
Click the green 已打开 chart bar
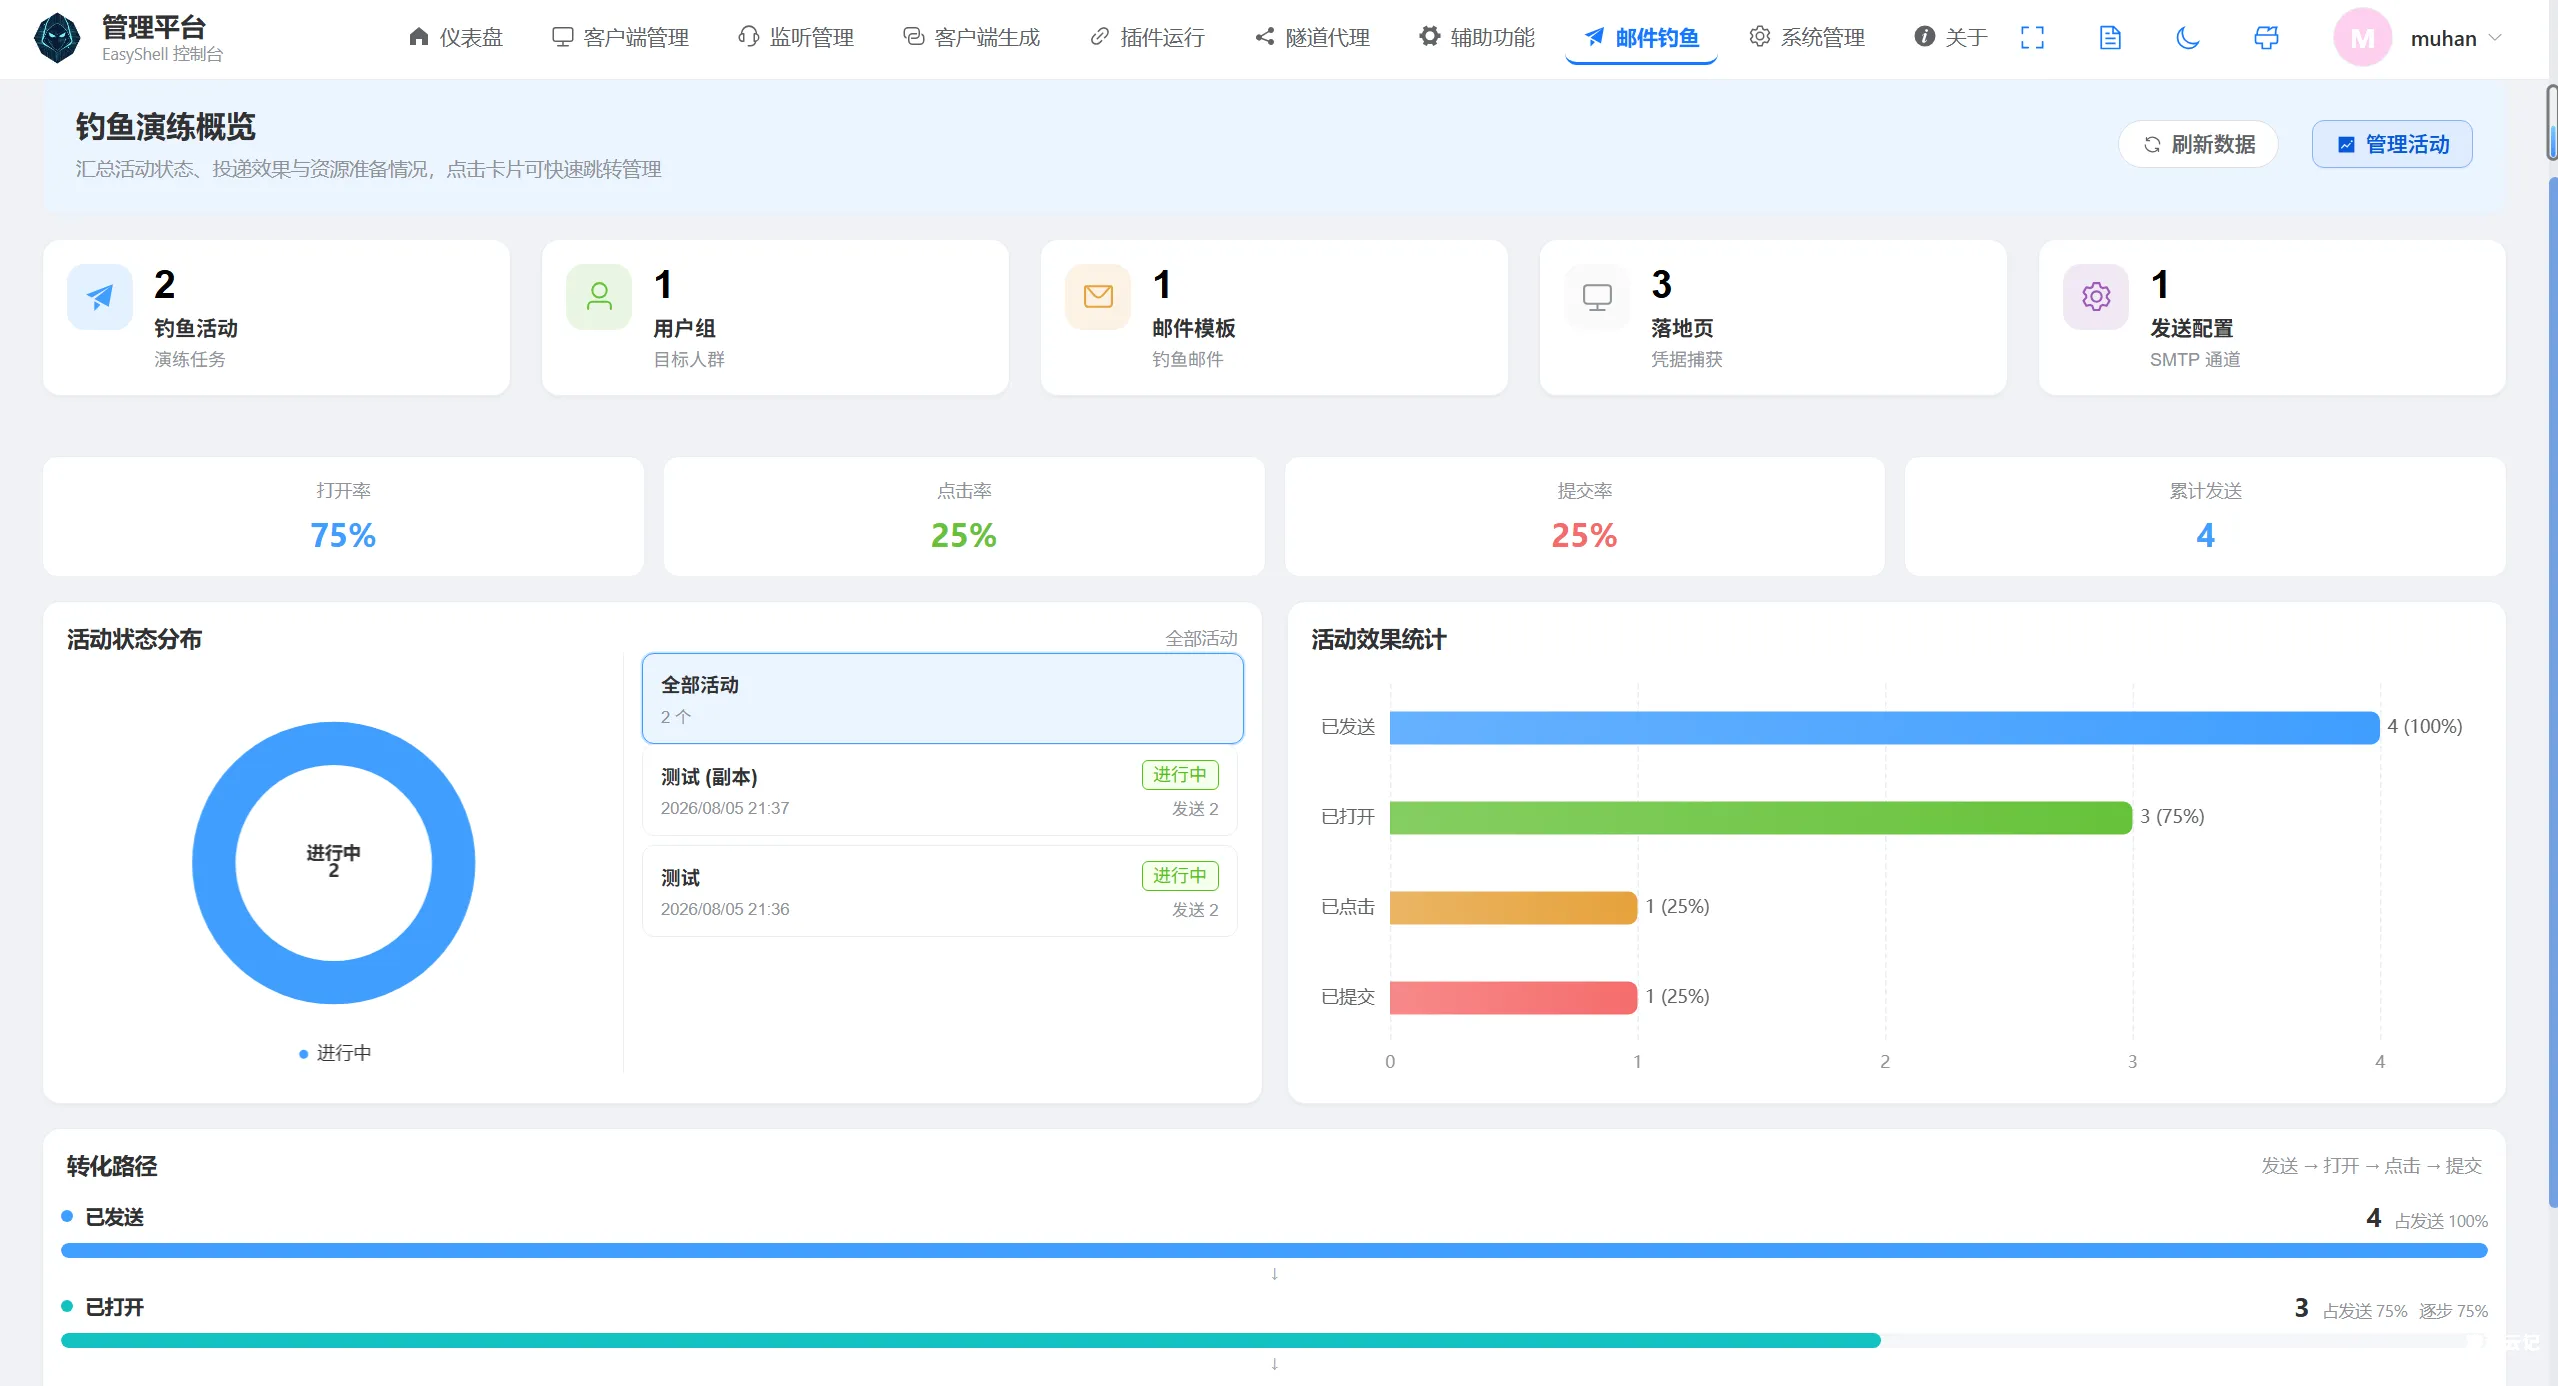[x=1760, y=817]
